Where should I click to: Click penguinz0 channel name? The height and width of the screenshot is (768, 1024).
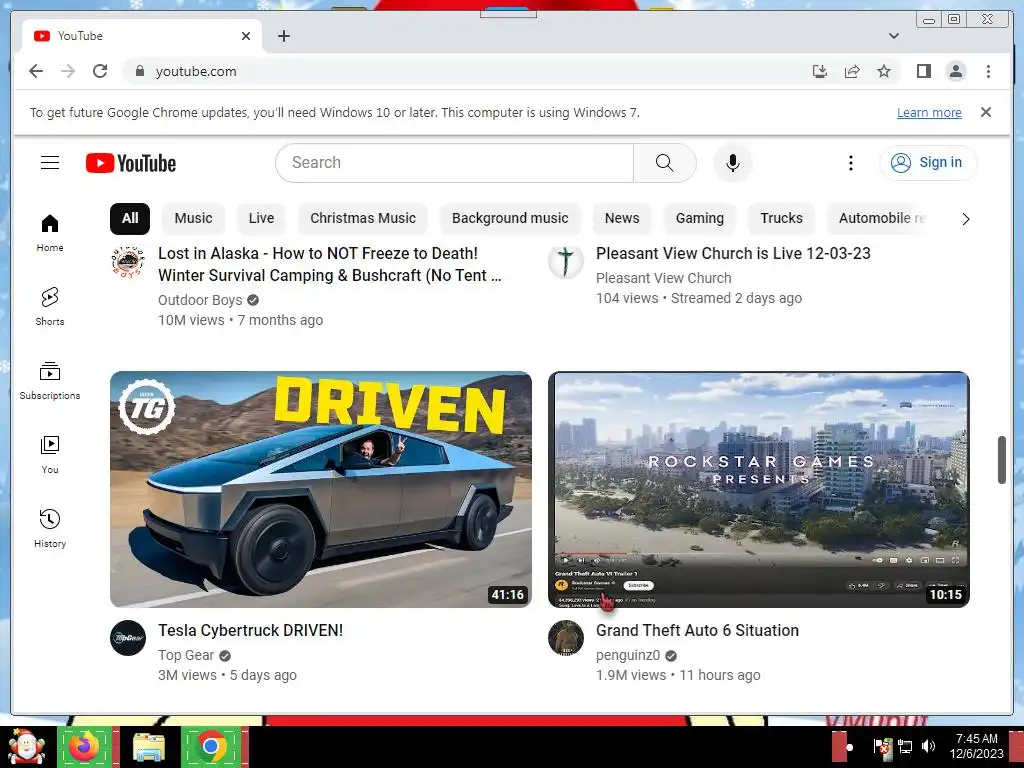pos(628,655)
